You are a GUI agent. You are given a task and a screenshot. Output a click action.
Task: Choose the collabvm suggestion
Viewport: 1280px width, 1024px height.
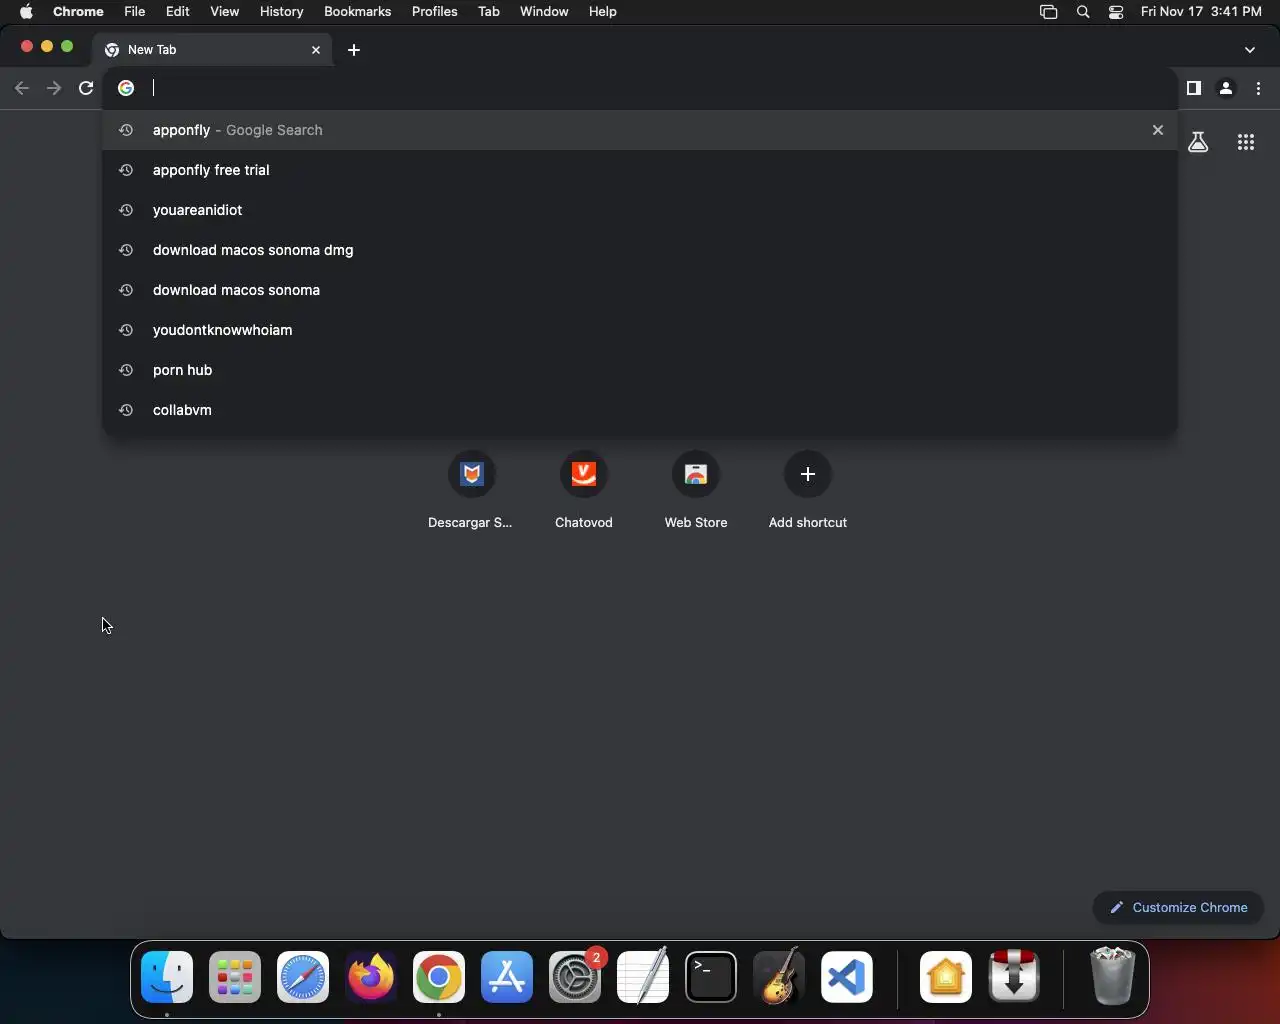[640, 410]
